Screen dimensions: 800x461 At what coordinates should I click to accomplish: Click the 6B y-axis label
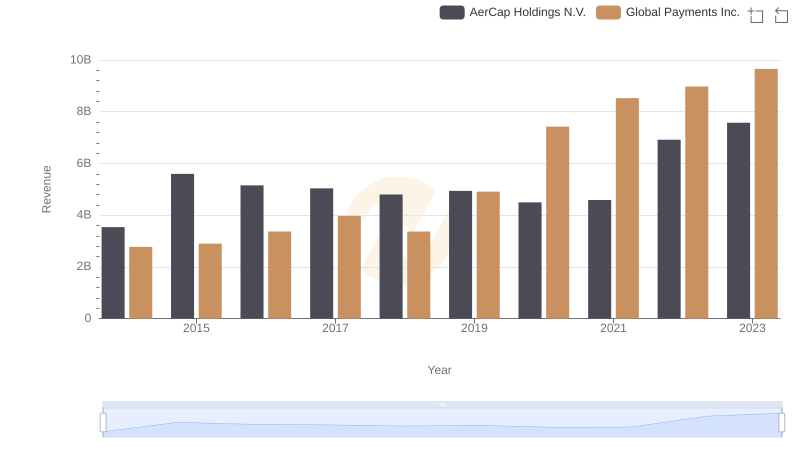(x=84, y=164)
